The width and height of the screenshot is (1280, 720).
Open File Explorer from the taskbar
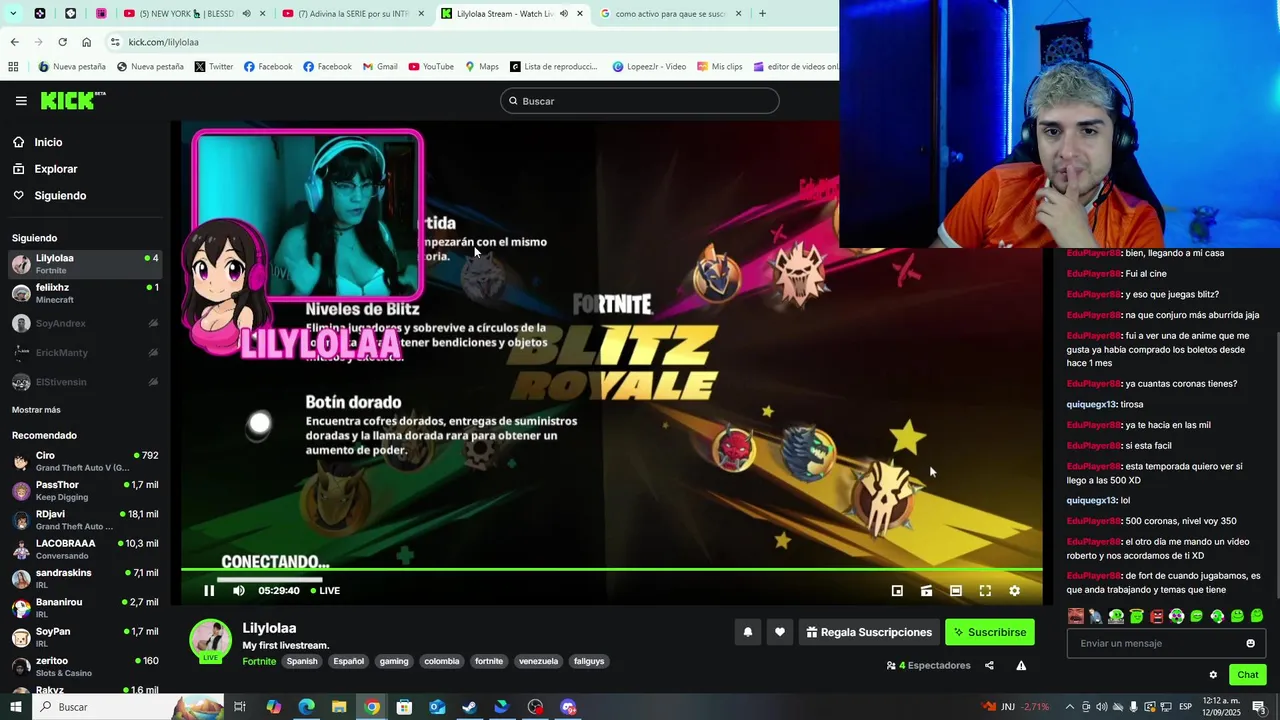coord(339,707)
